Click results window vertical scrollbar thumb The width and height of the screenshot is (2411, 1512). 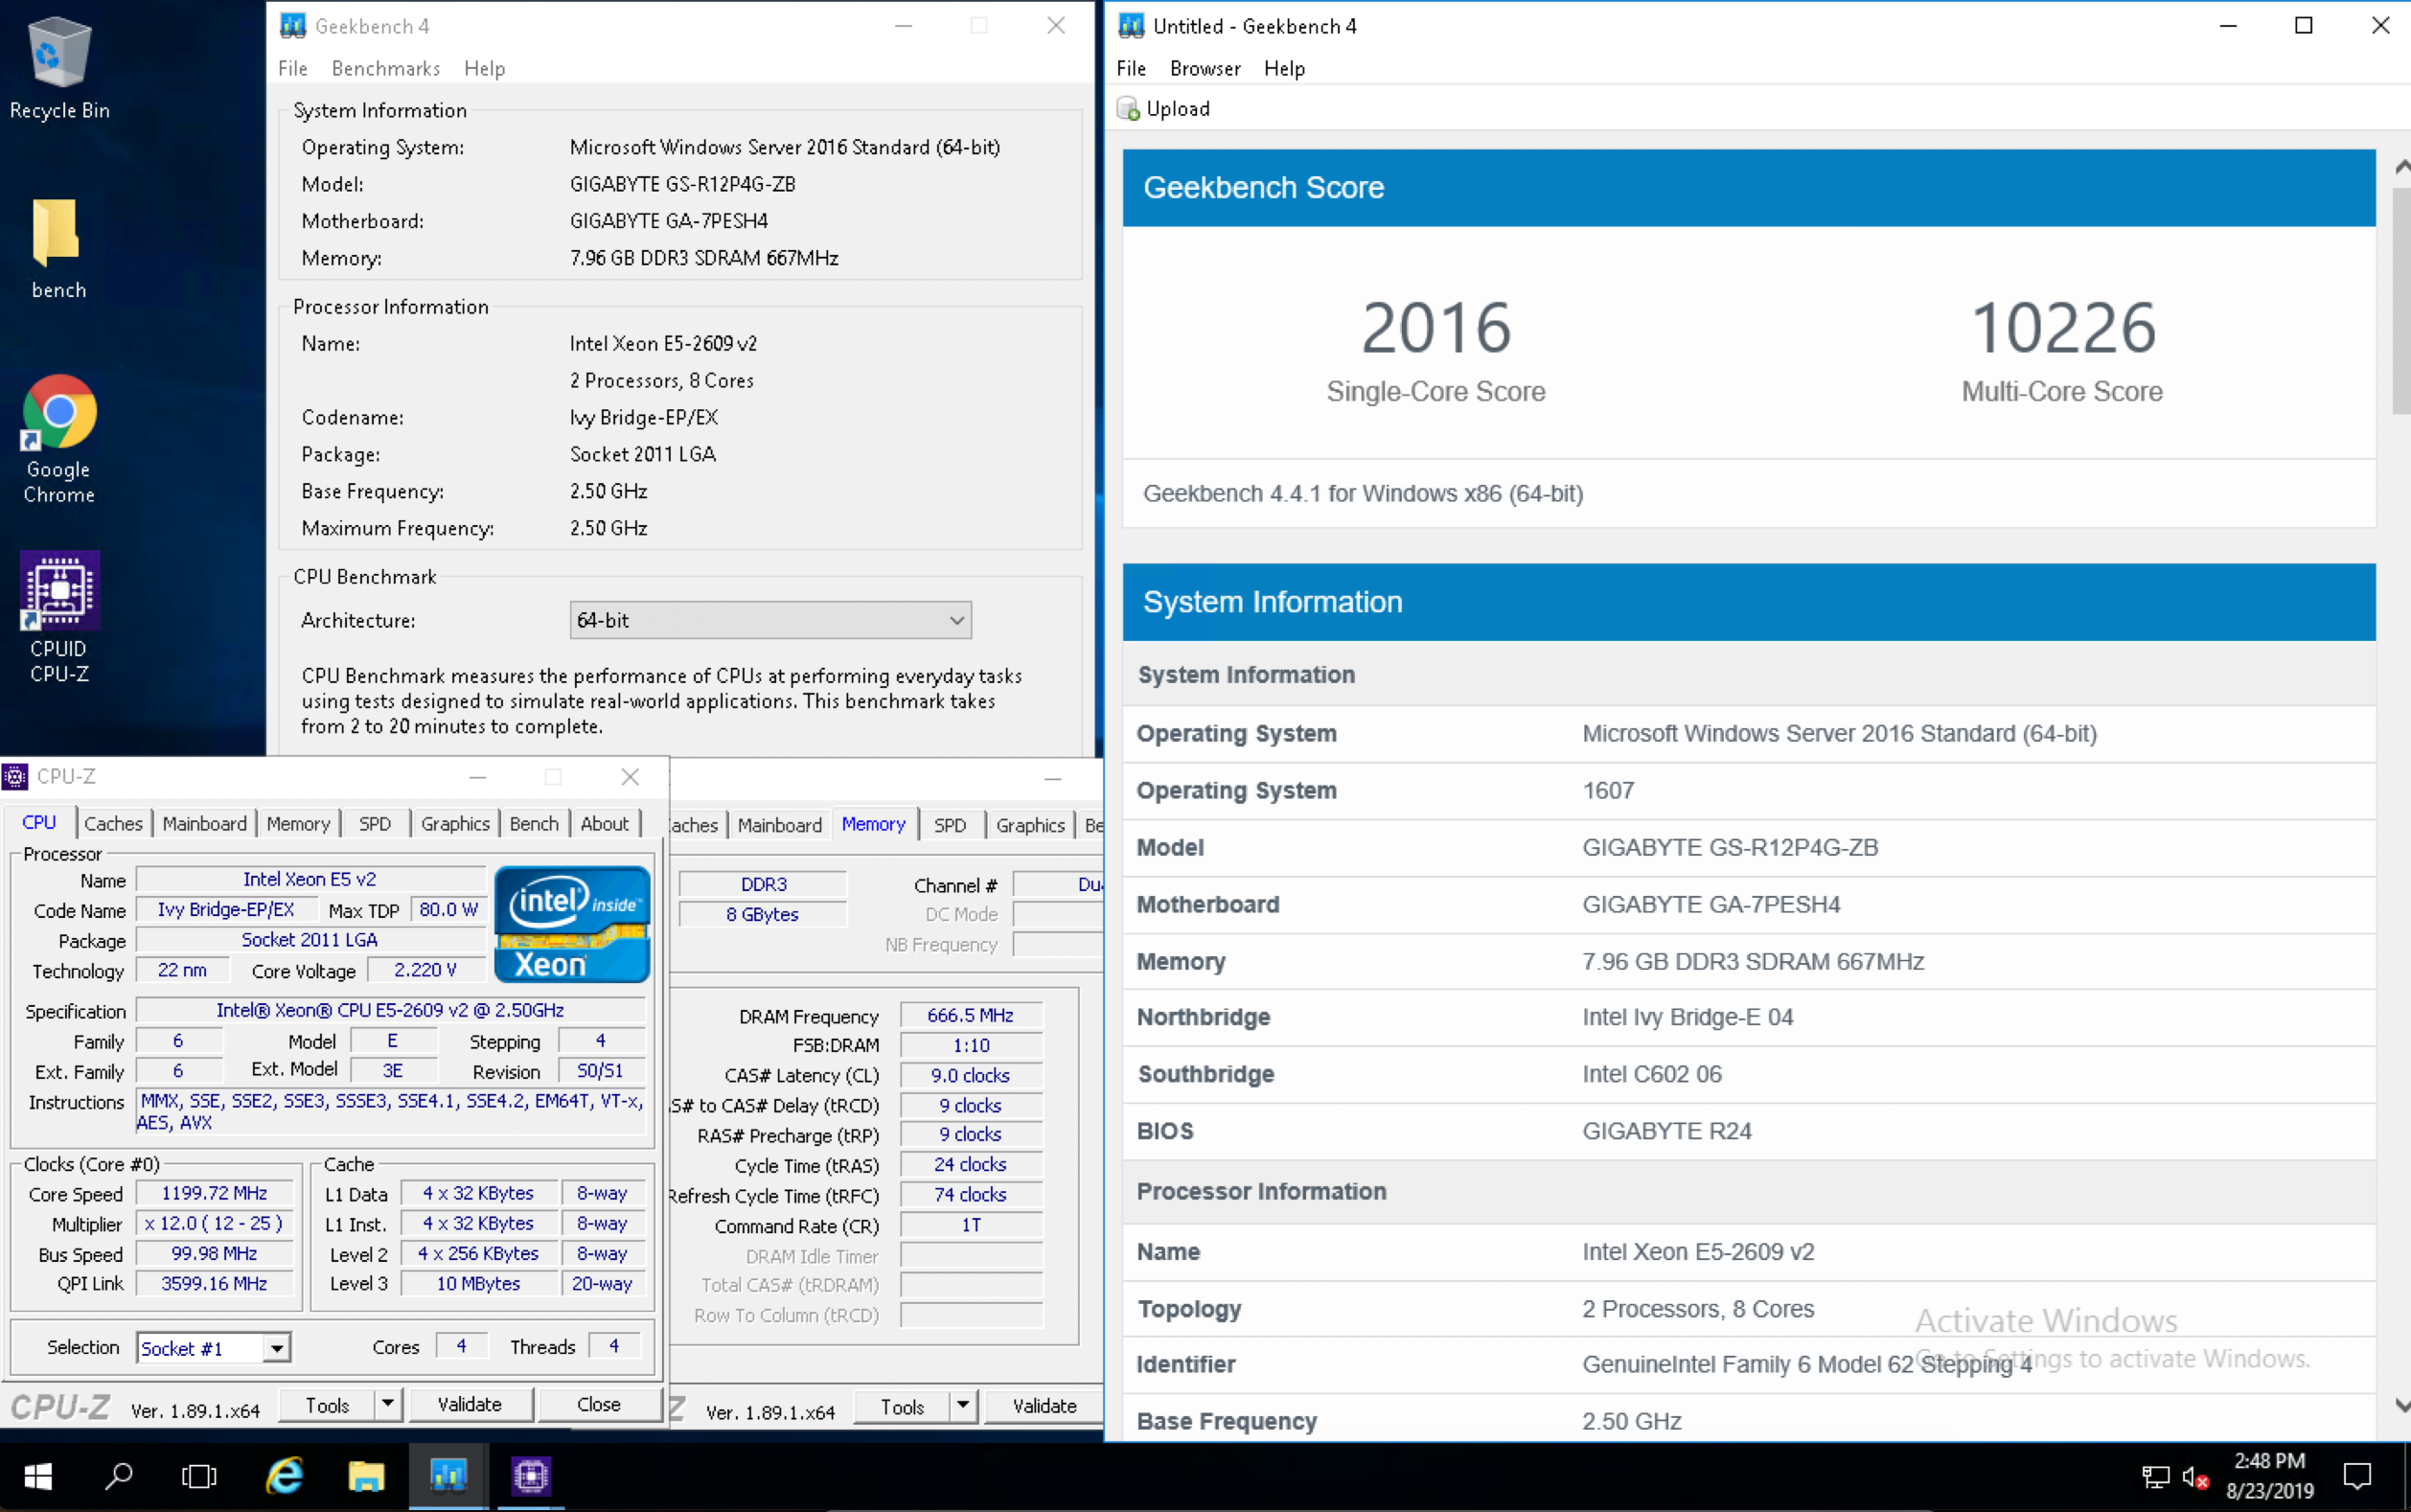click(2401, 300)
